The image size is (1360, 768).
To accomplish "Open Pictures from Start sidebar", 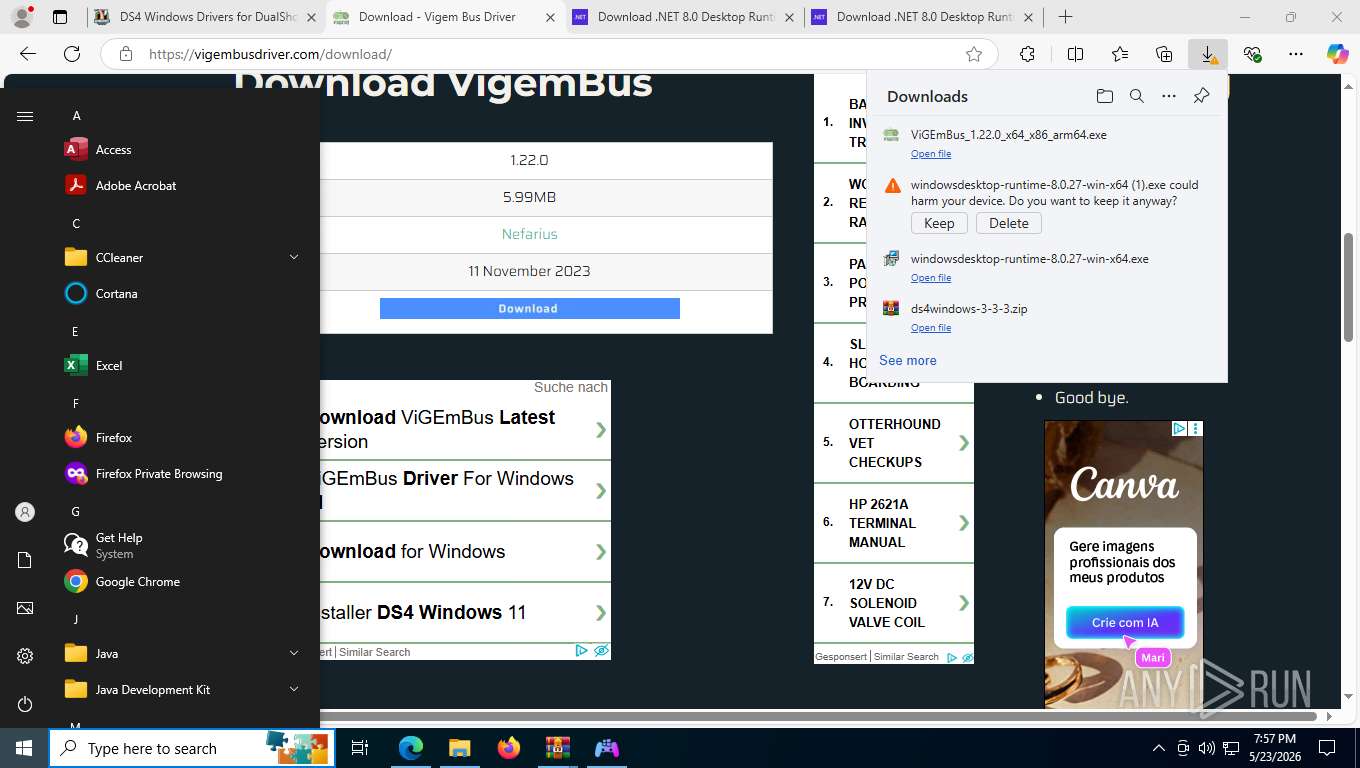I will (25, 608).
